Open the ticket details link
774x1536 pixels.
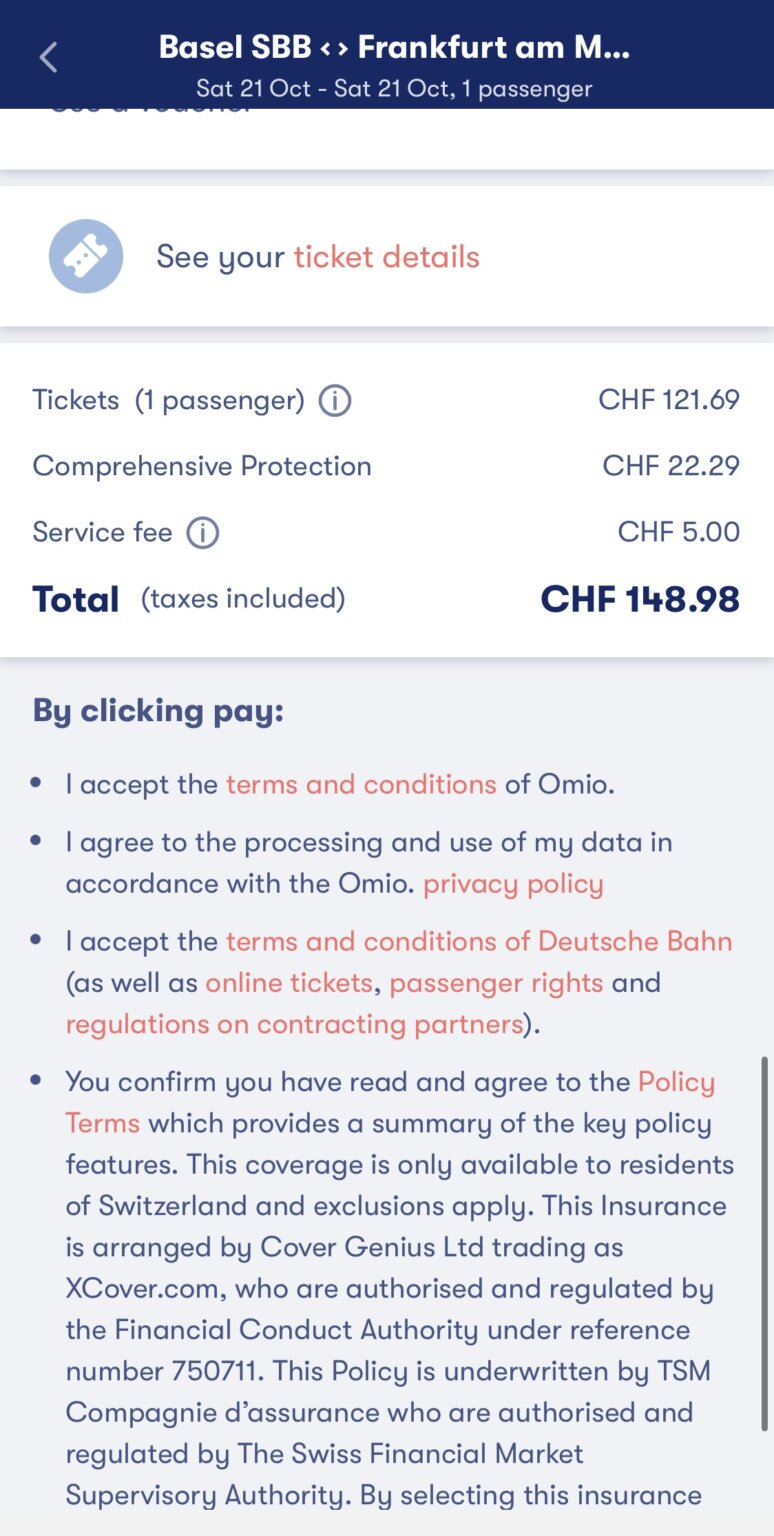point(386,257)
